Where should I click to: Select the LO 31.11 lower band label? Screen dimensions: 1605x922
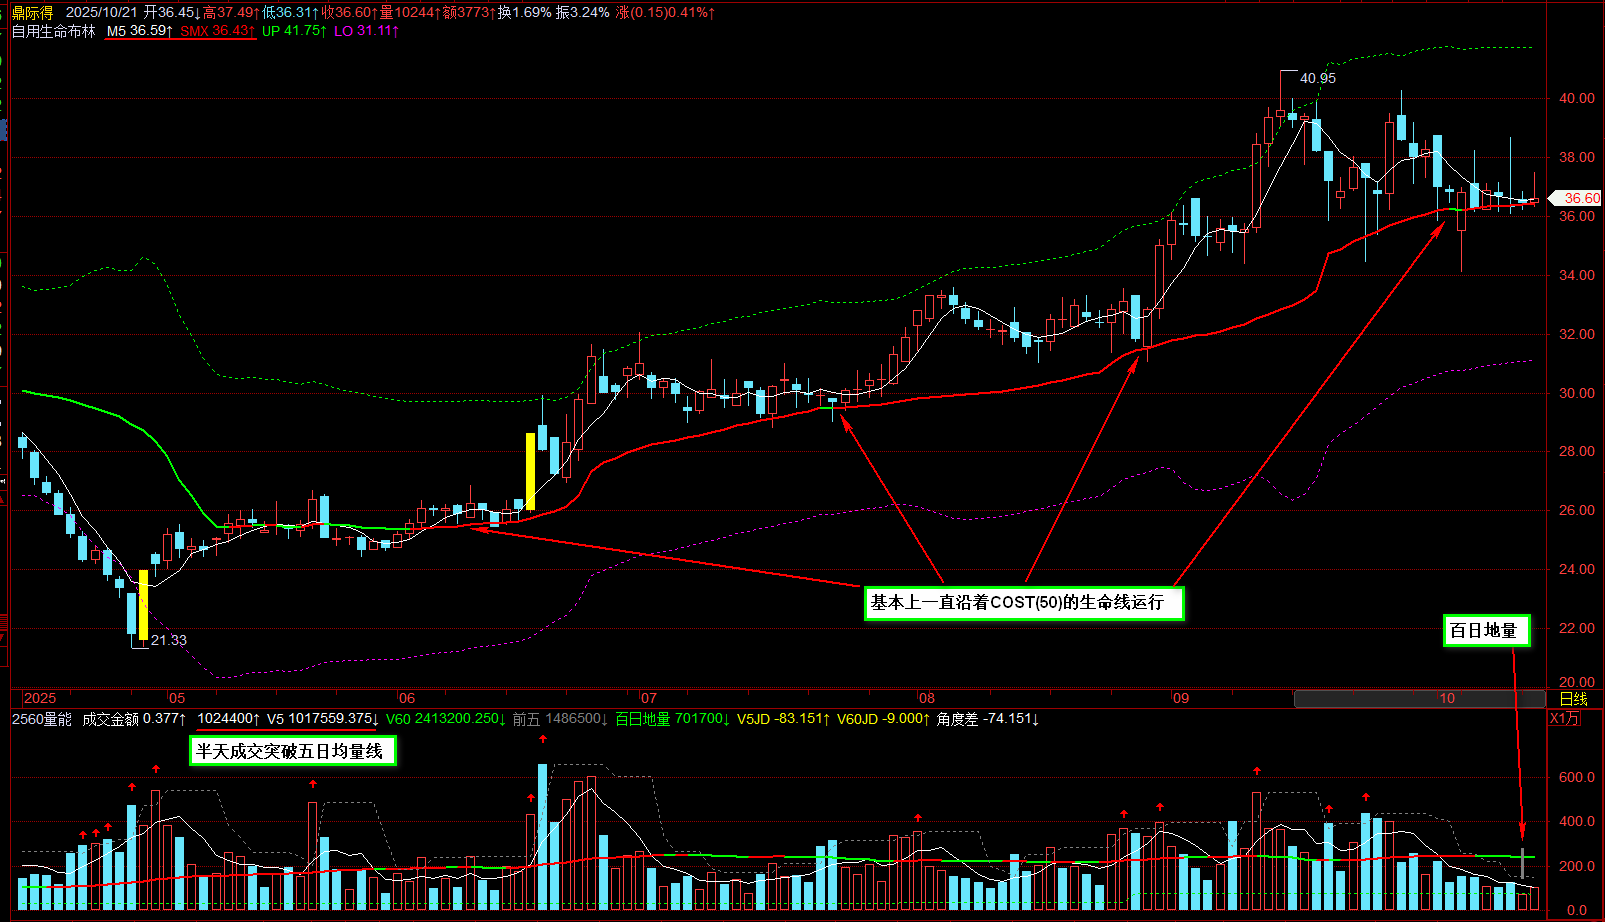point(367,31)
